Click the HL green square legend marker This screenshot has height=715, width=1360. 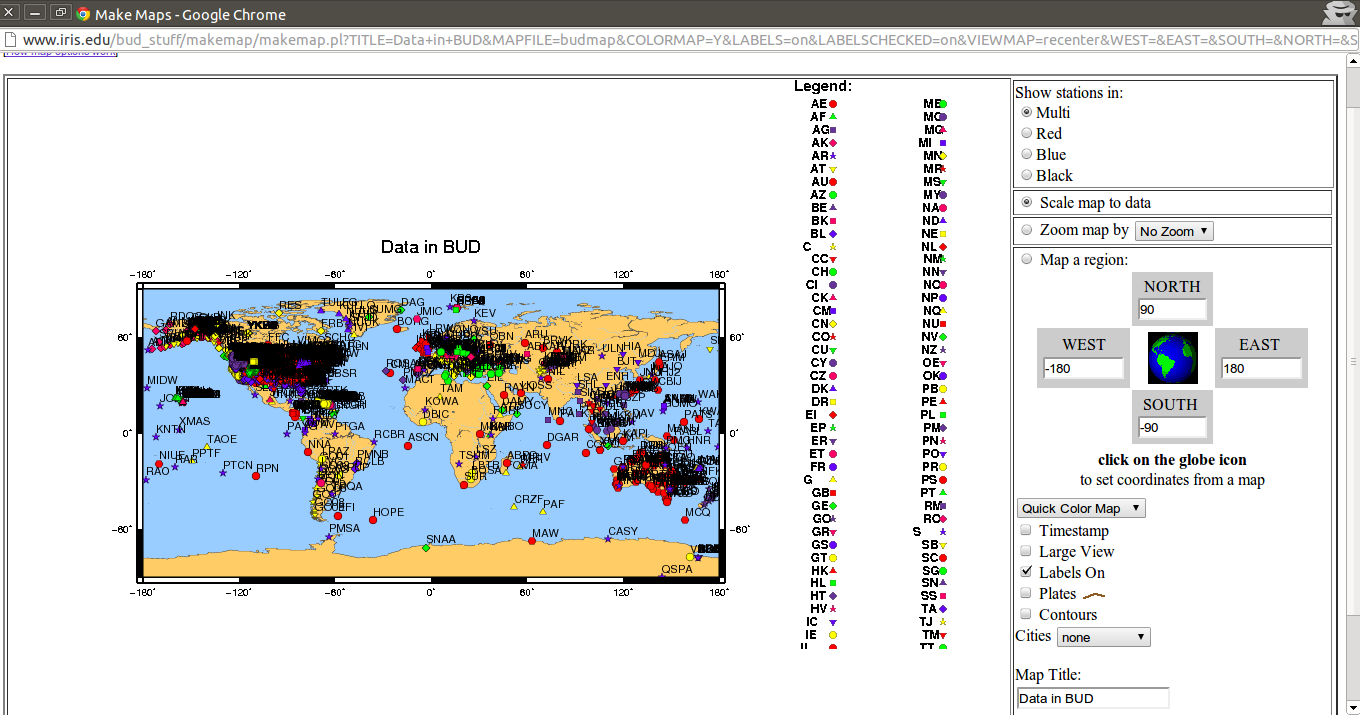(x=833, y=583)
